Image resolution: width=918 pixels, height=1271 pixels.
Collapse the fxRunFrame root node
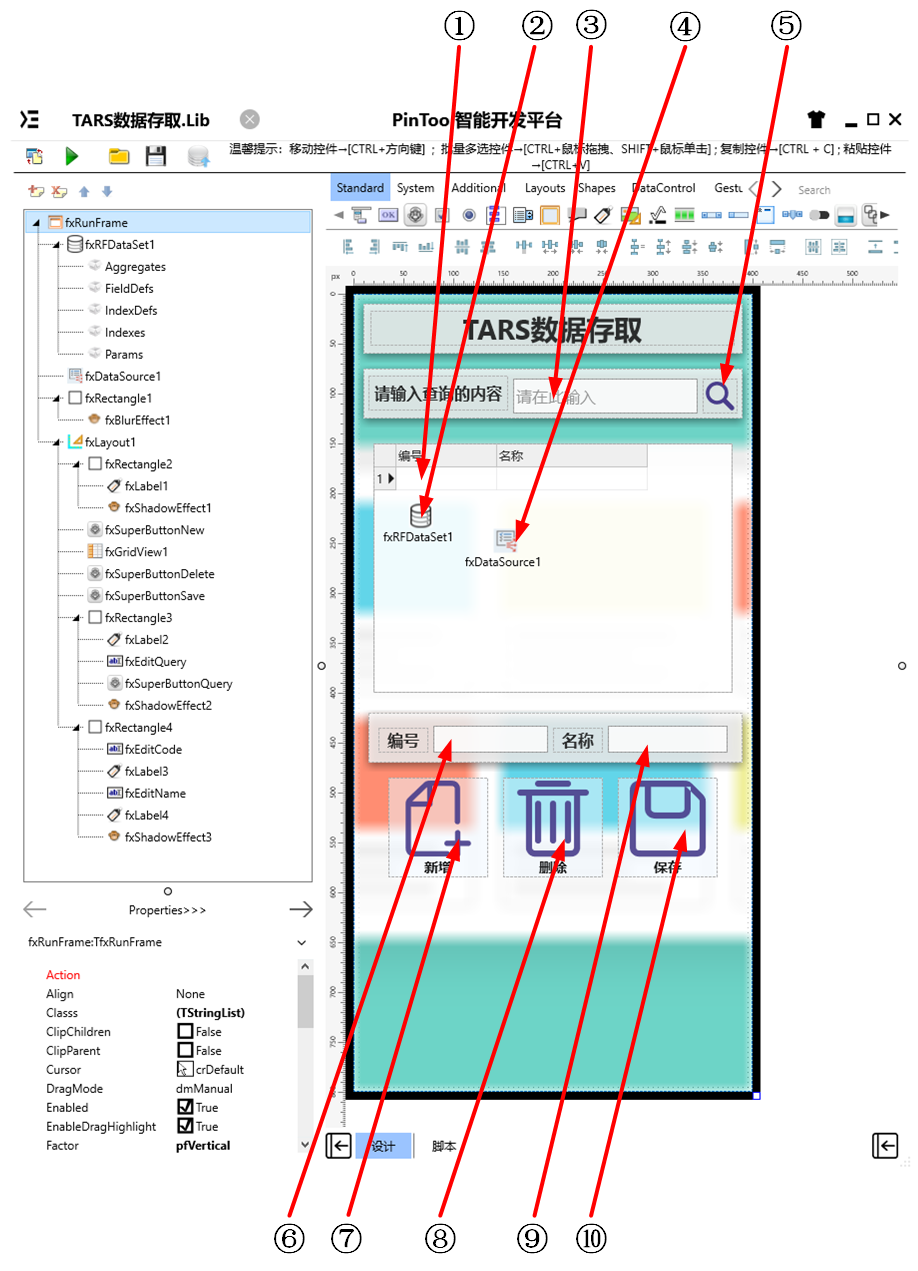37,223
